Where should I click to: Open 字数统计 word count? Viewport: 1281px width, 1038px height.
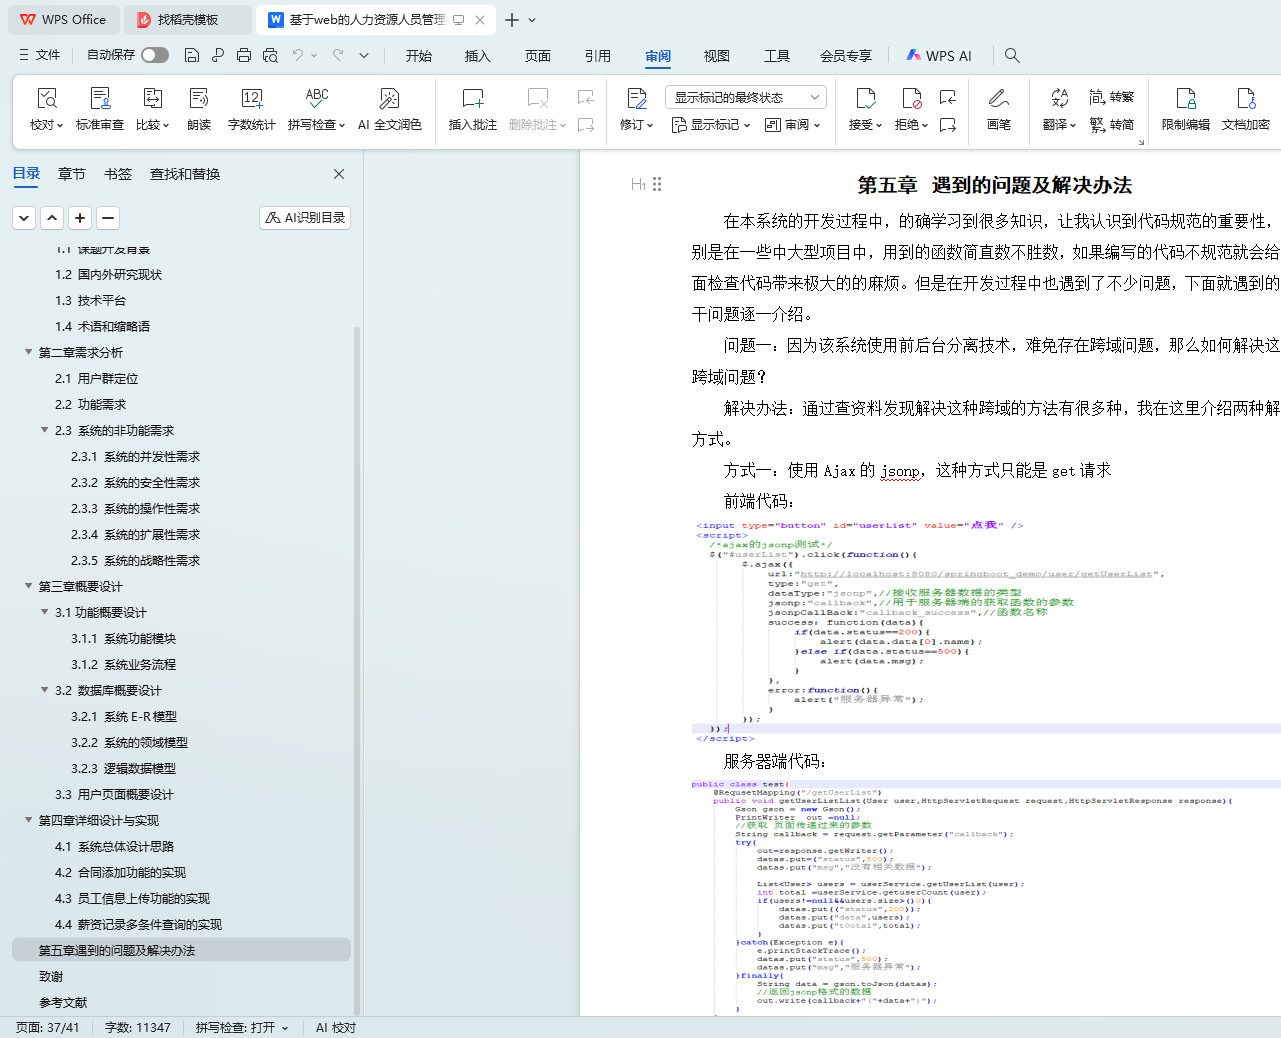[x=252, y=109]
